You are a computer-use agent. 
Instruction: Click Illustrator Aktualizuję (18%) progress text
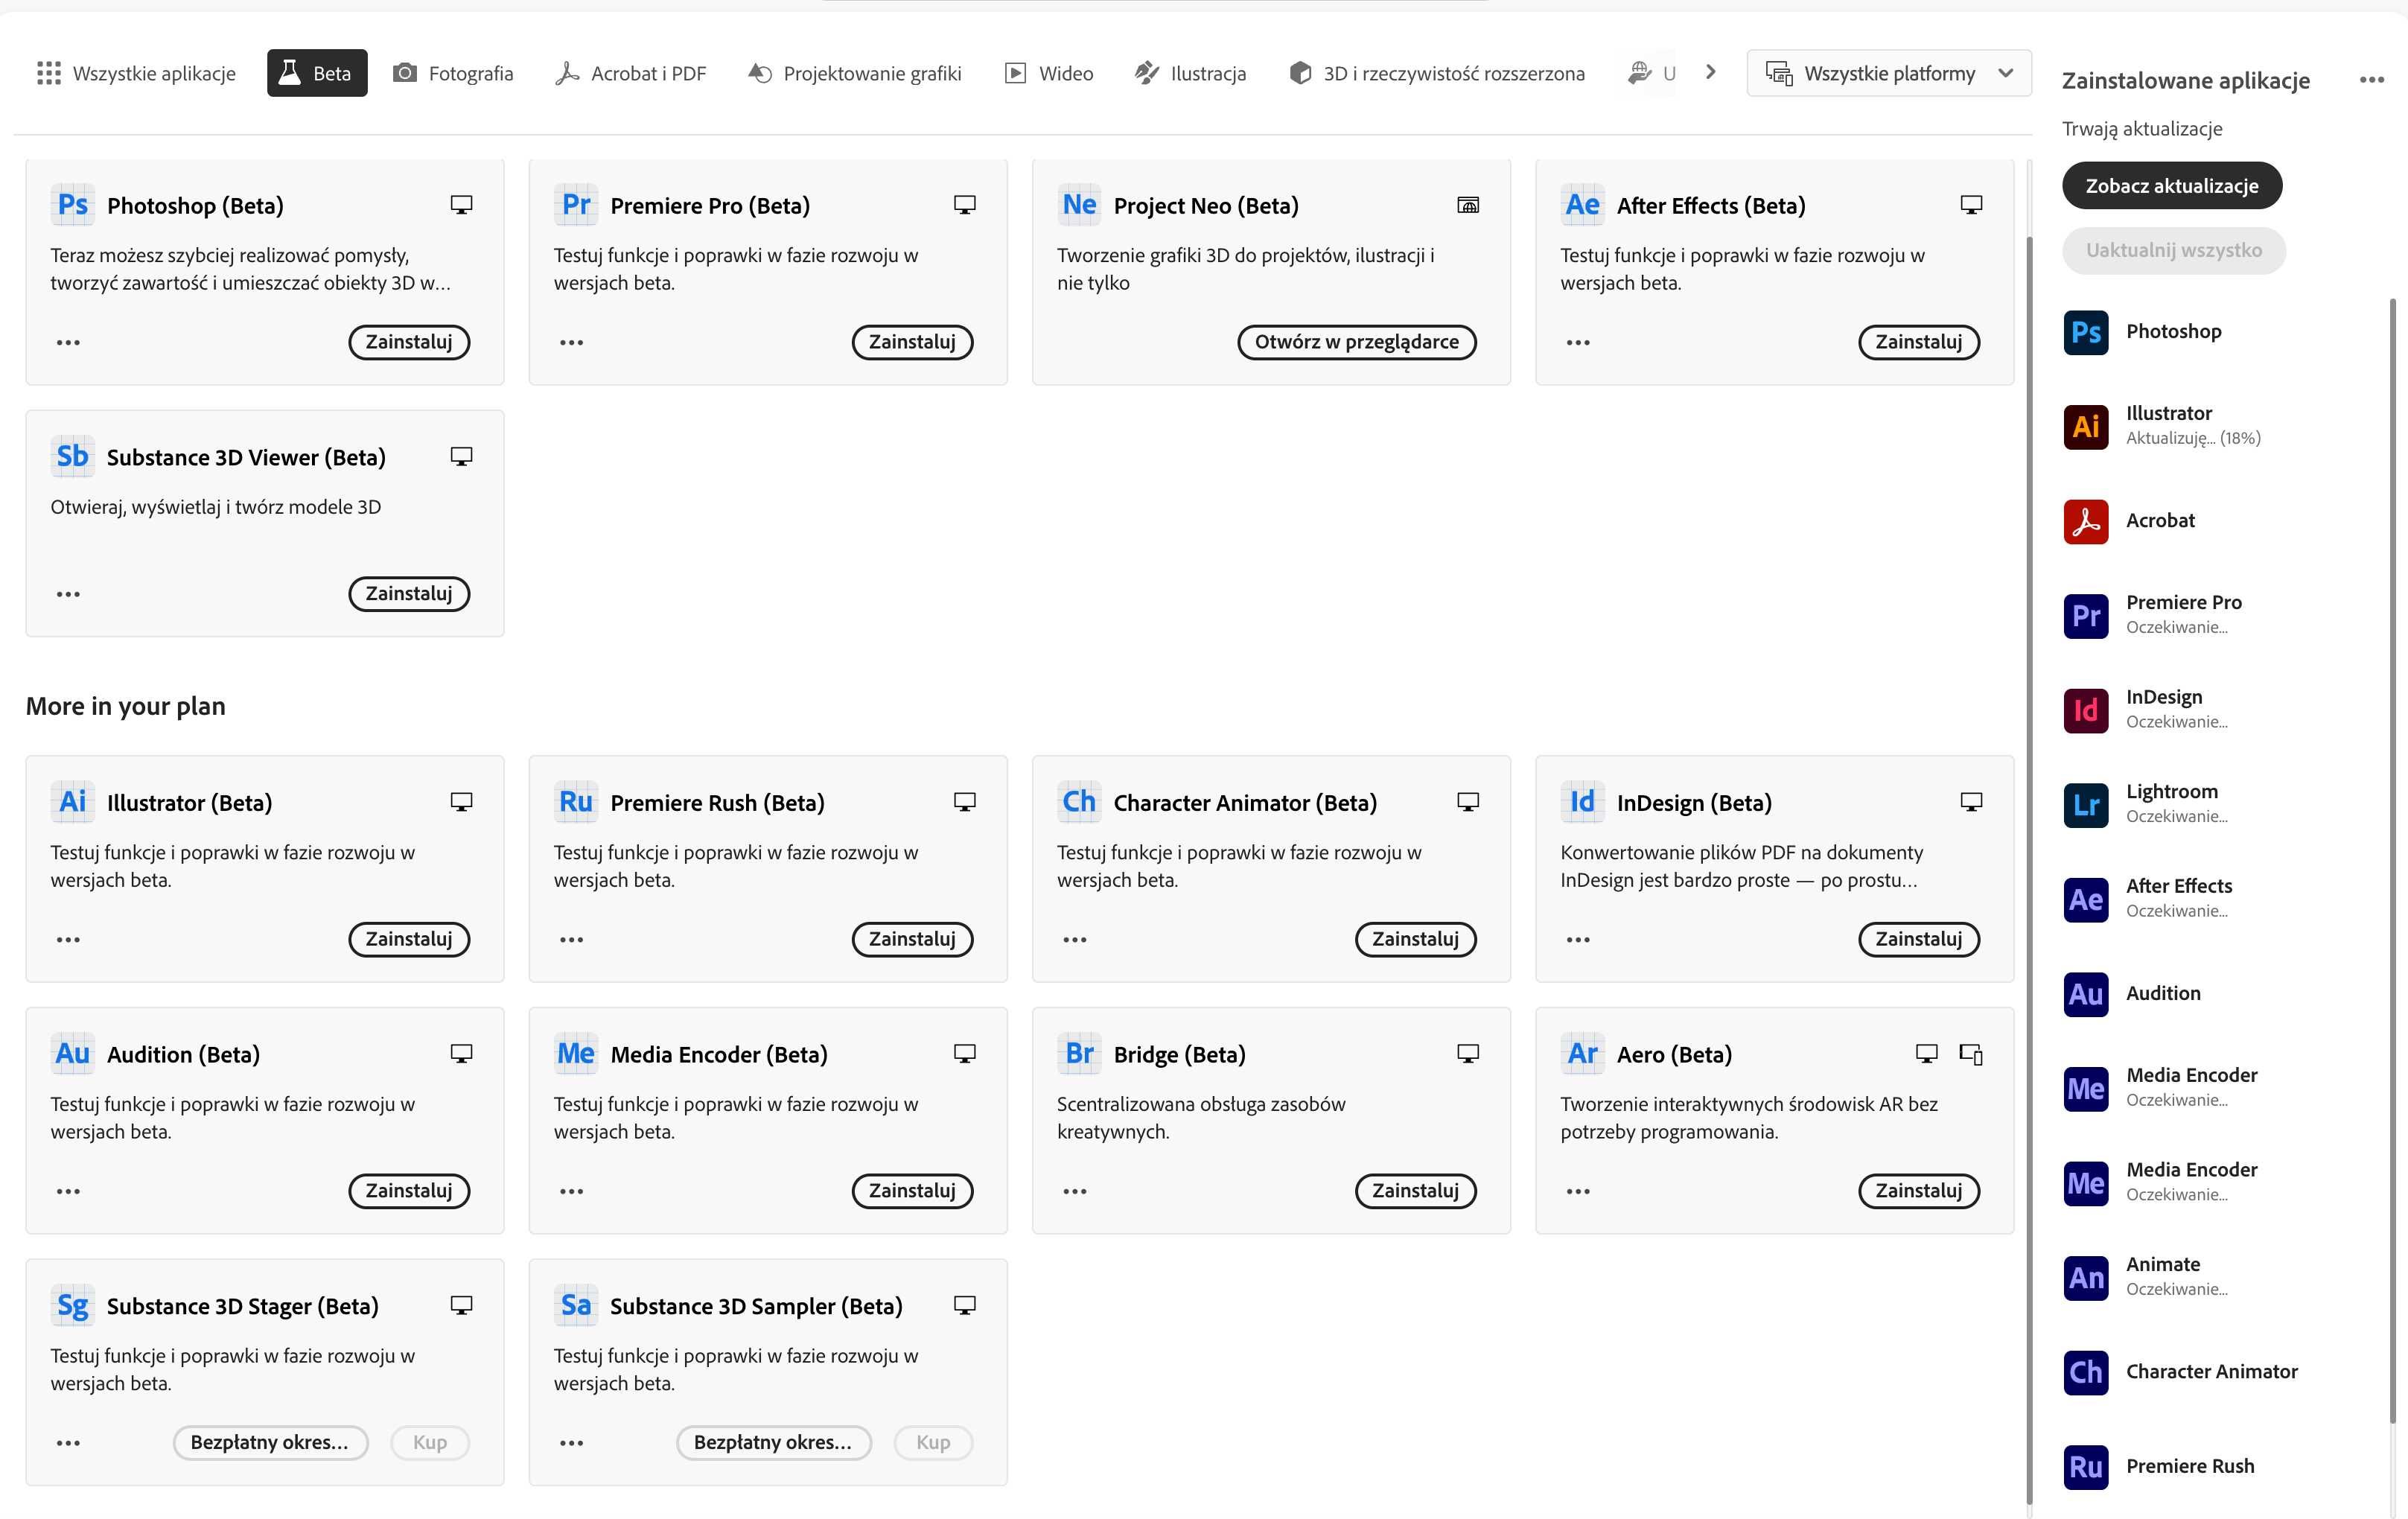tap(2193, 438)
